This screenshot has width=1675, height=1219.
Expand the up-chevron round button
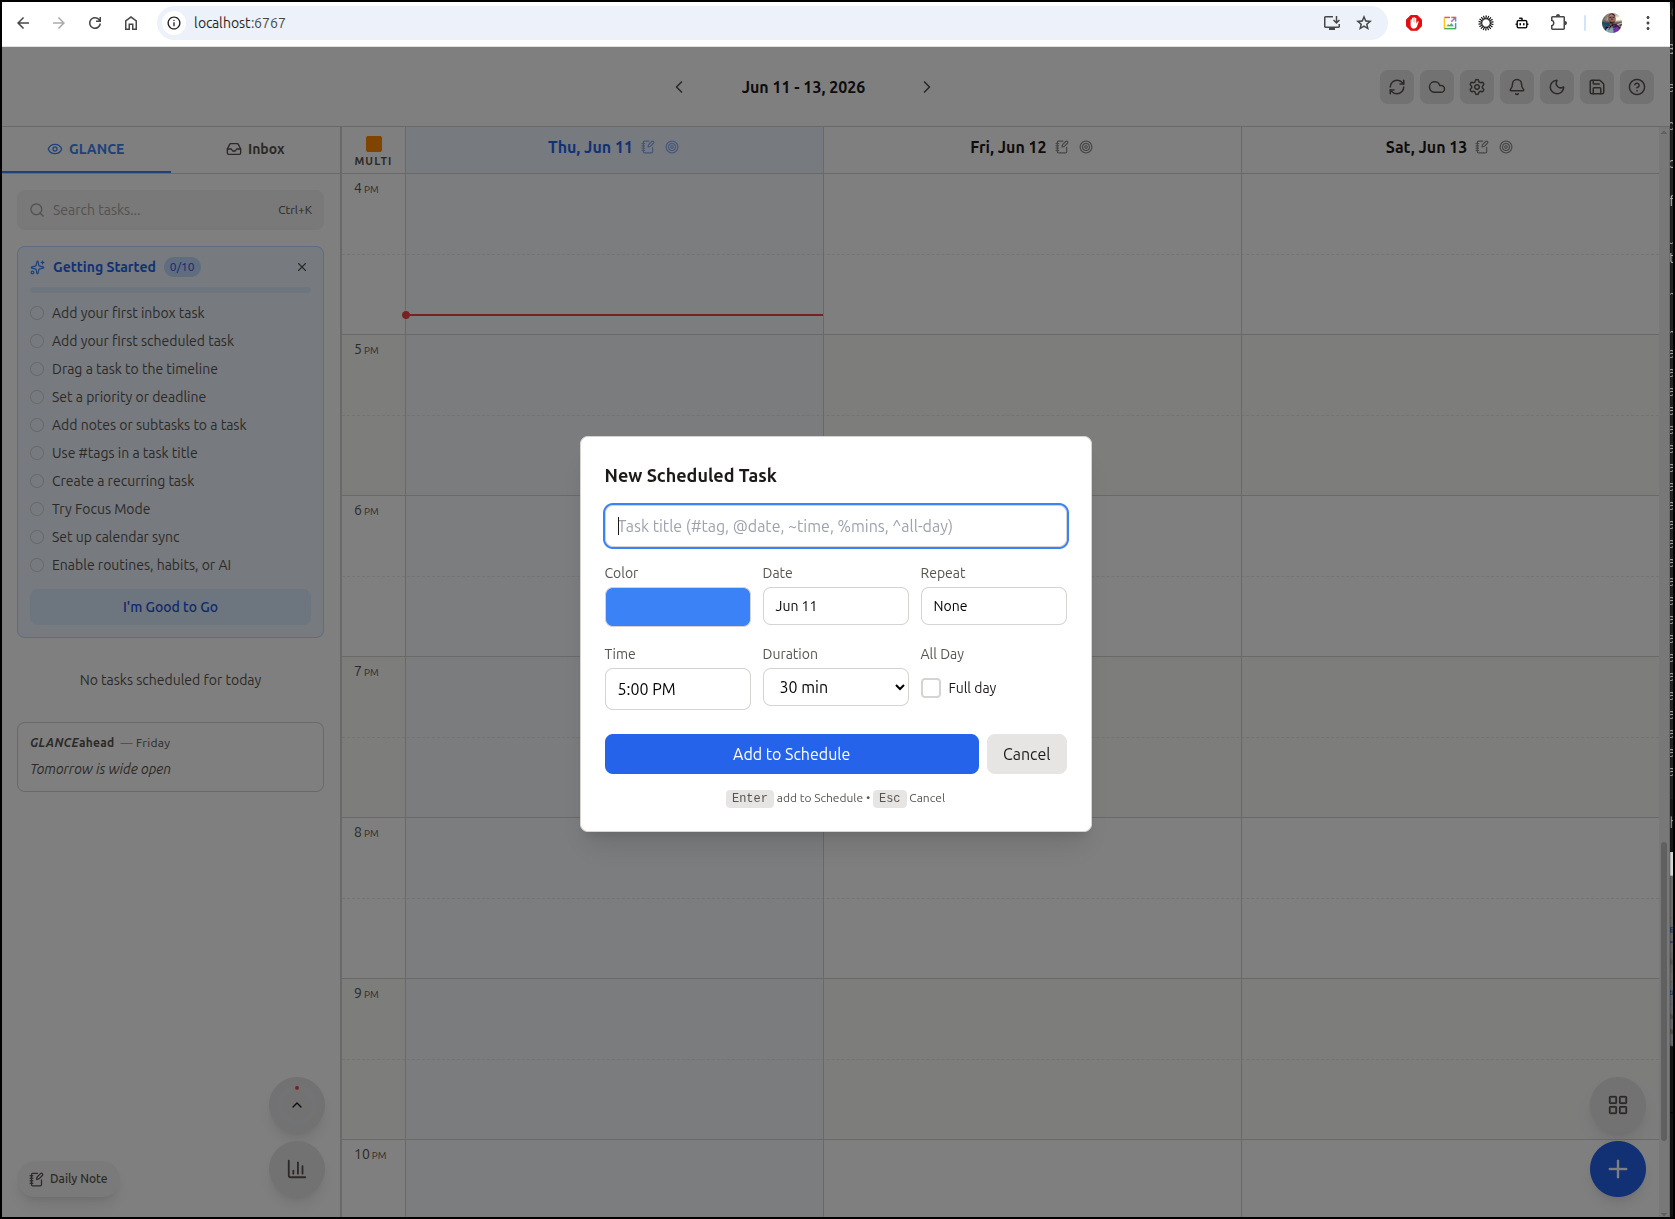(297, 1105)
